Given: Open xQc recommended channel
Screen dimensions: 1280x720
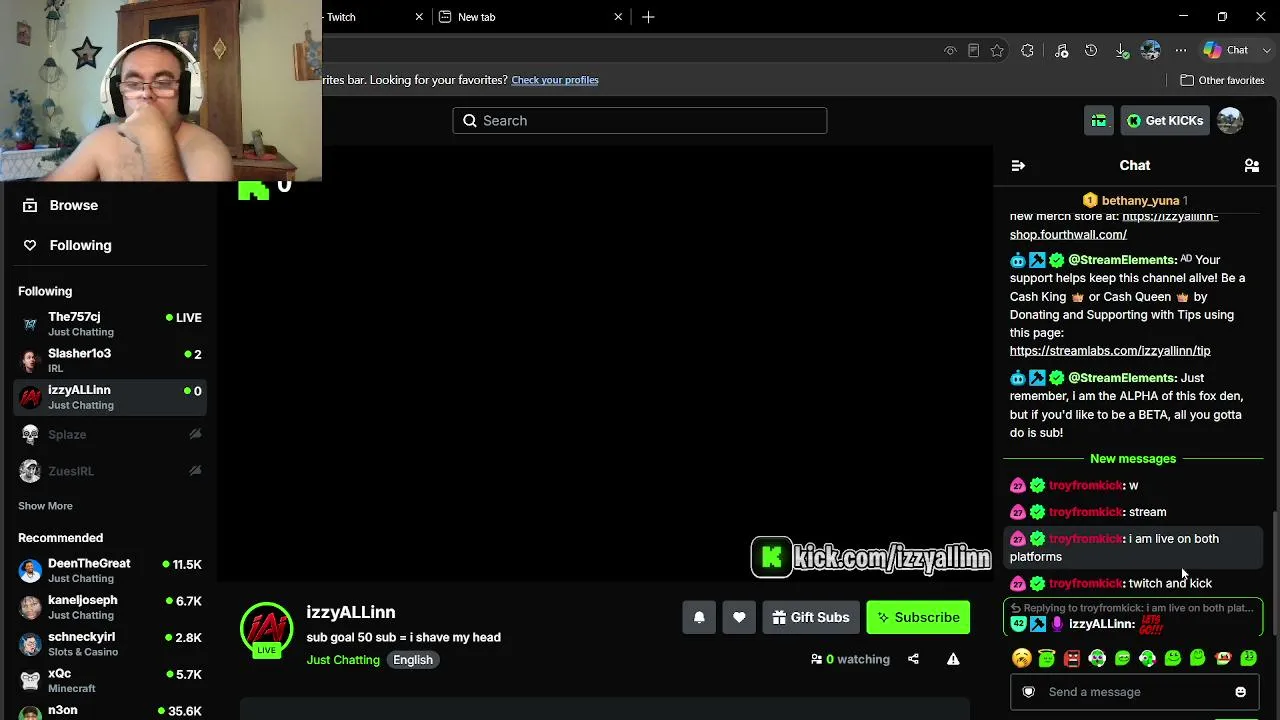Looking at the screenshot, I should click(110, 680).
